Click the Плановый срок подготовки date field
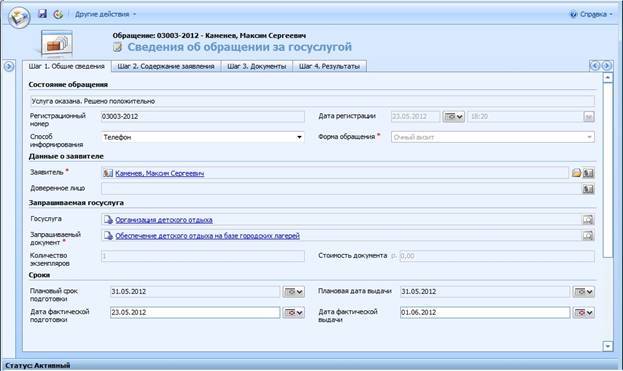The width and height of the screenshot is (623, 371). [x=195, y=292]
